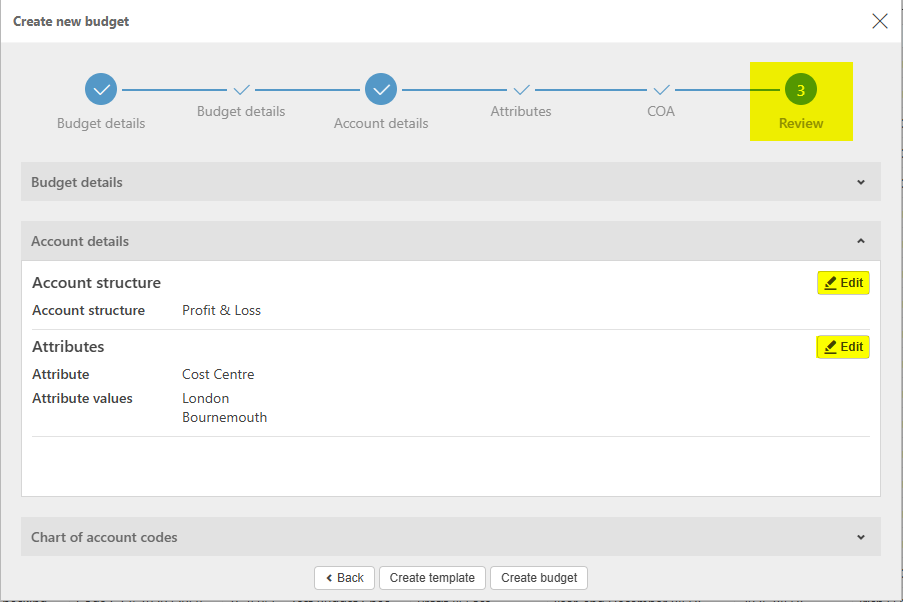Click pencil icon on Account structure Edit

click(830, 283)
